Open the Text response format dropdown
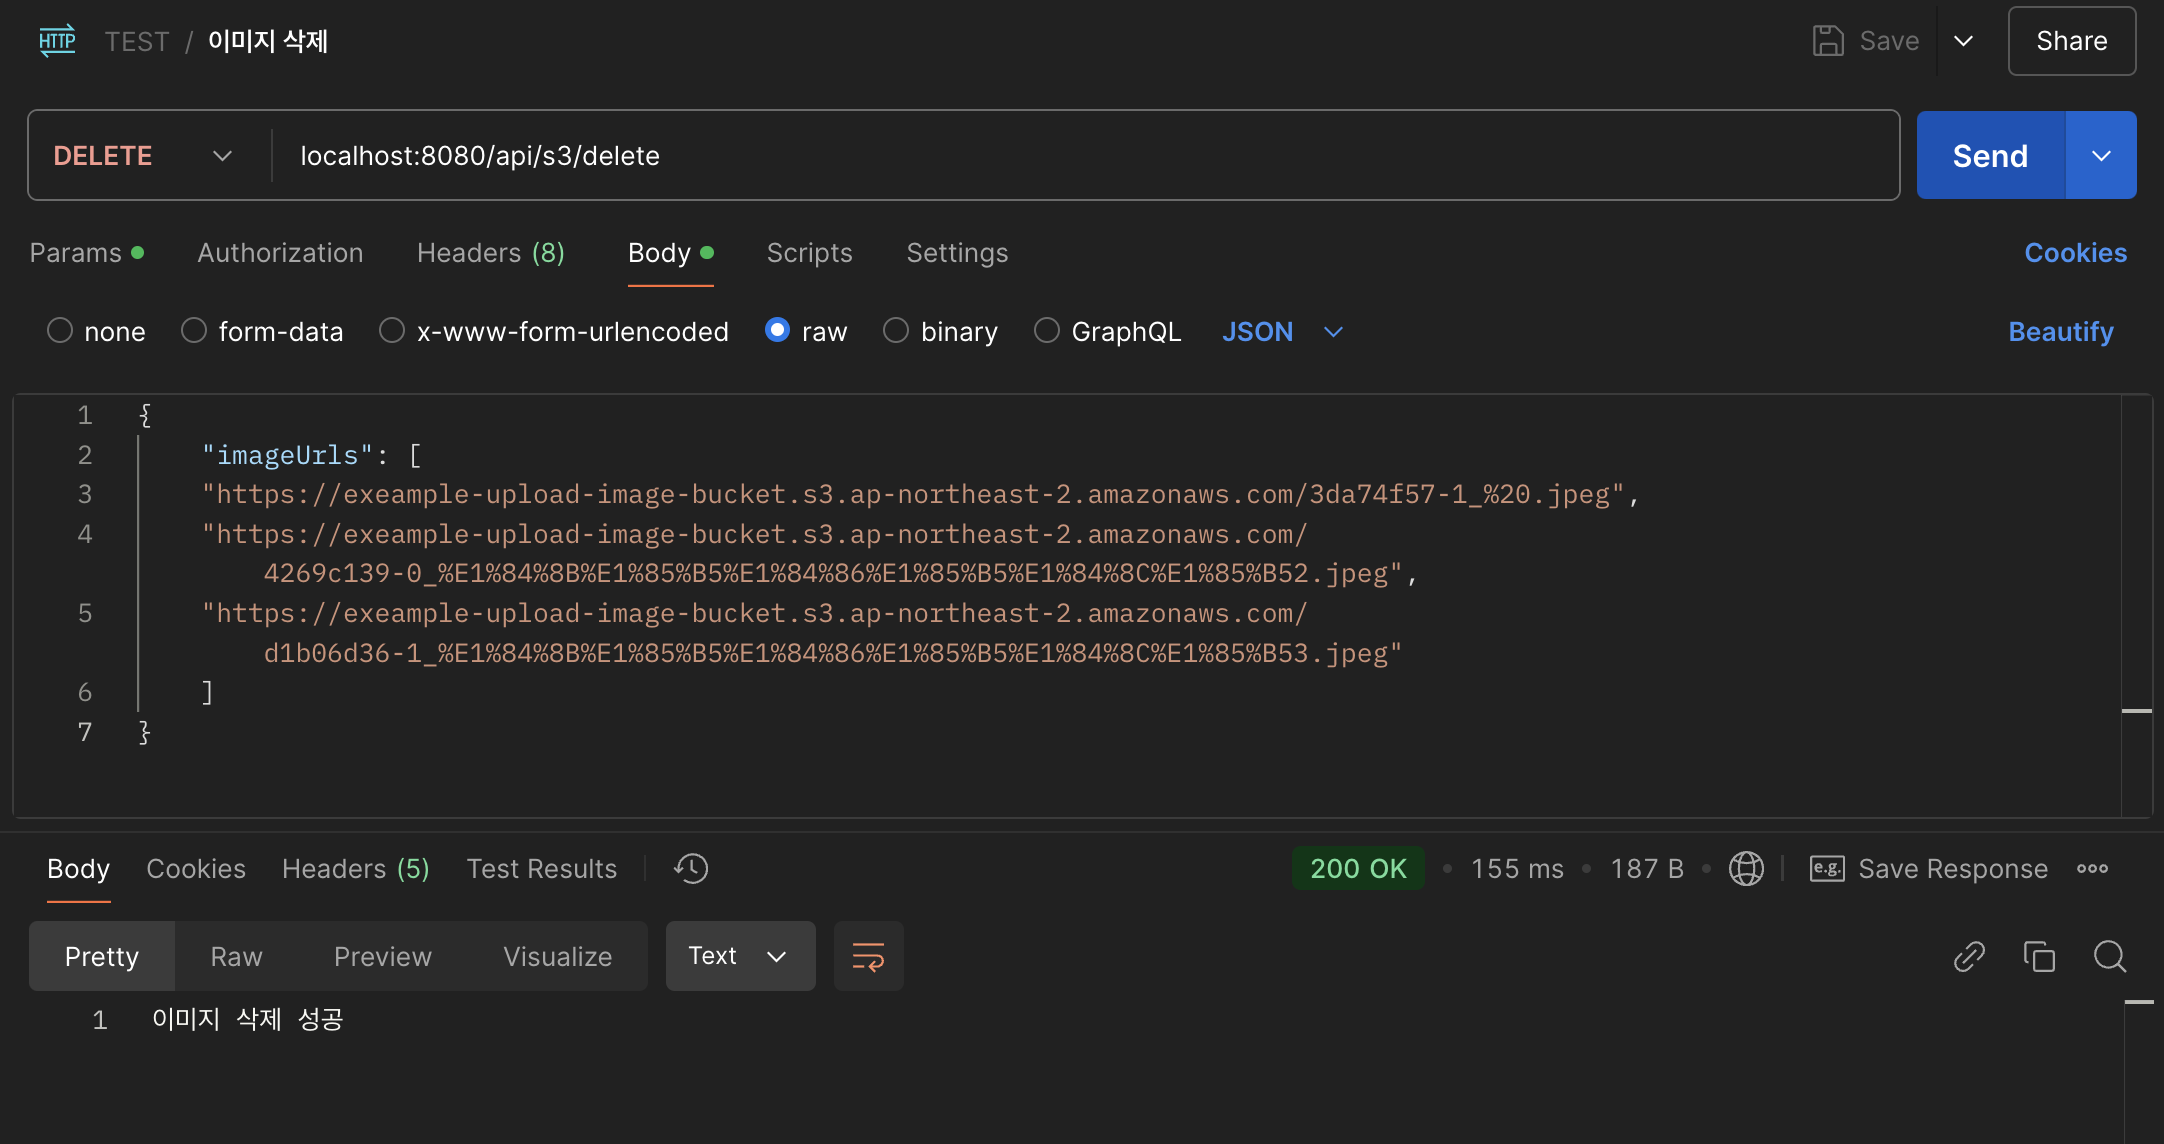This screenshot has height=1144, width=2164. (739, 956)
